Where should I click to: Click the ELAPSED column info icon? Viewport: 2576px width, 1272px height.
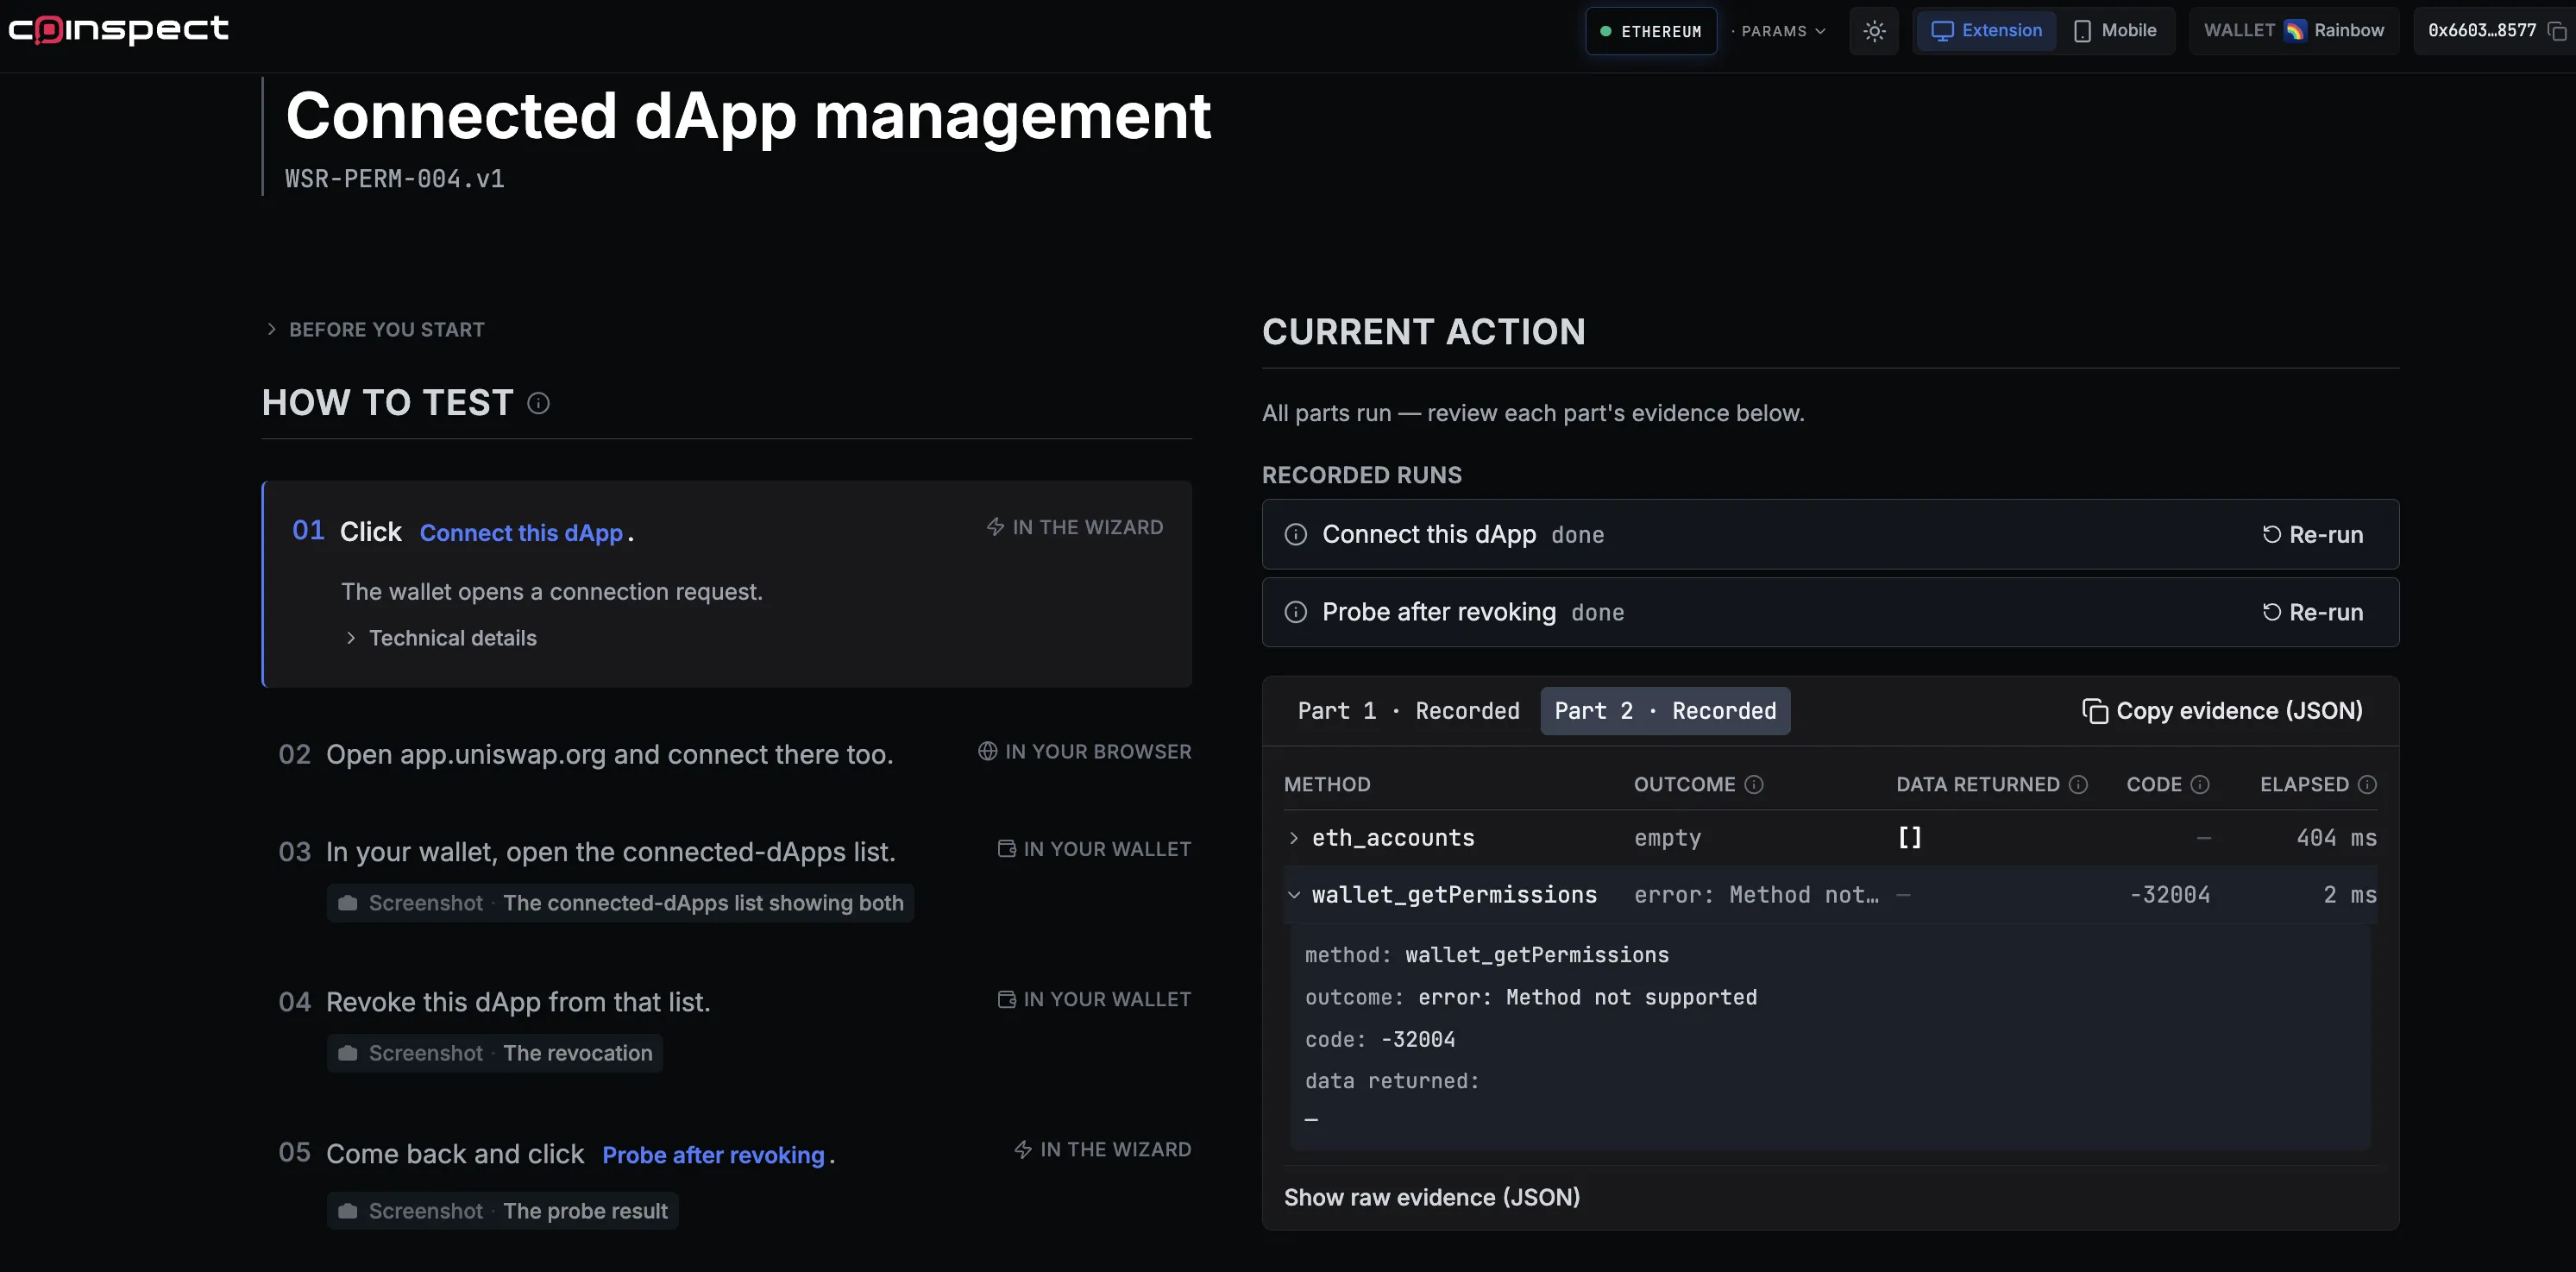[x=2367, y=784]
